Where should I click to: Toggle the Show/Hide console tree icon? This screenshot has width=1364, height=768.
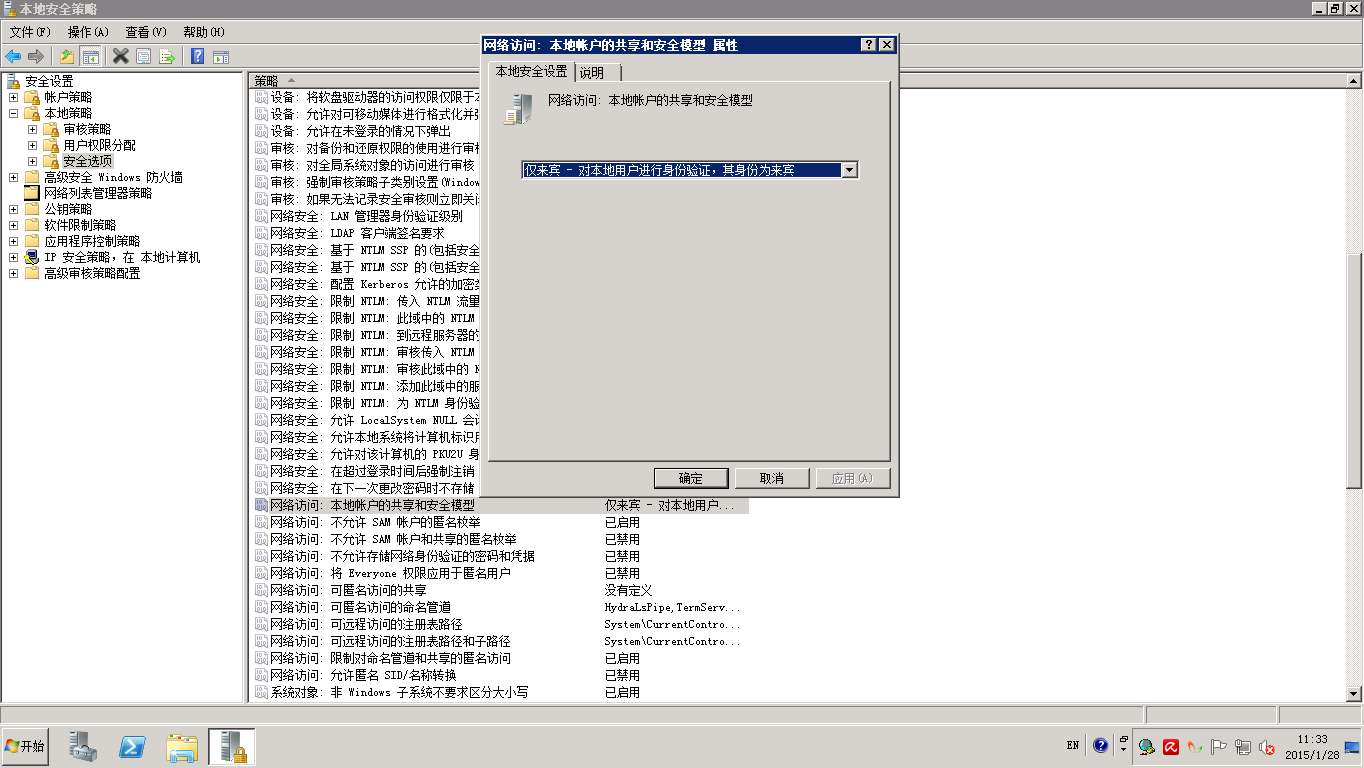[x=90, y=56]
